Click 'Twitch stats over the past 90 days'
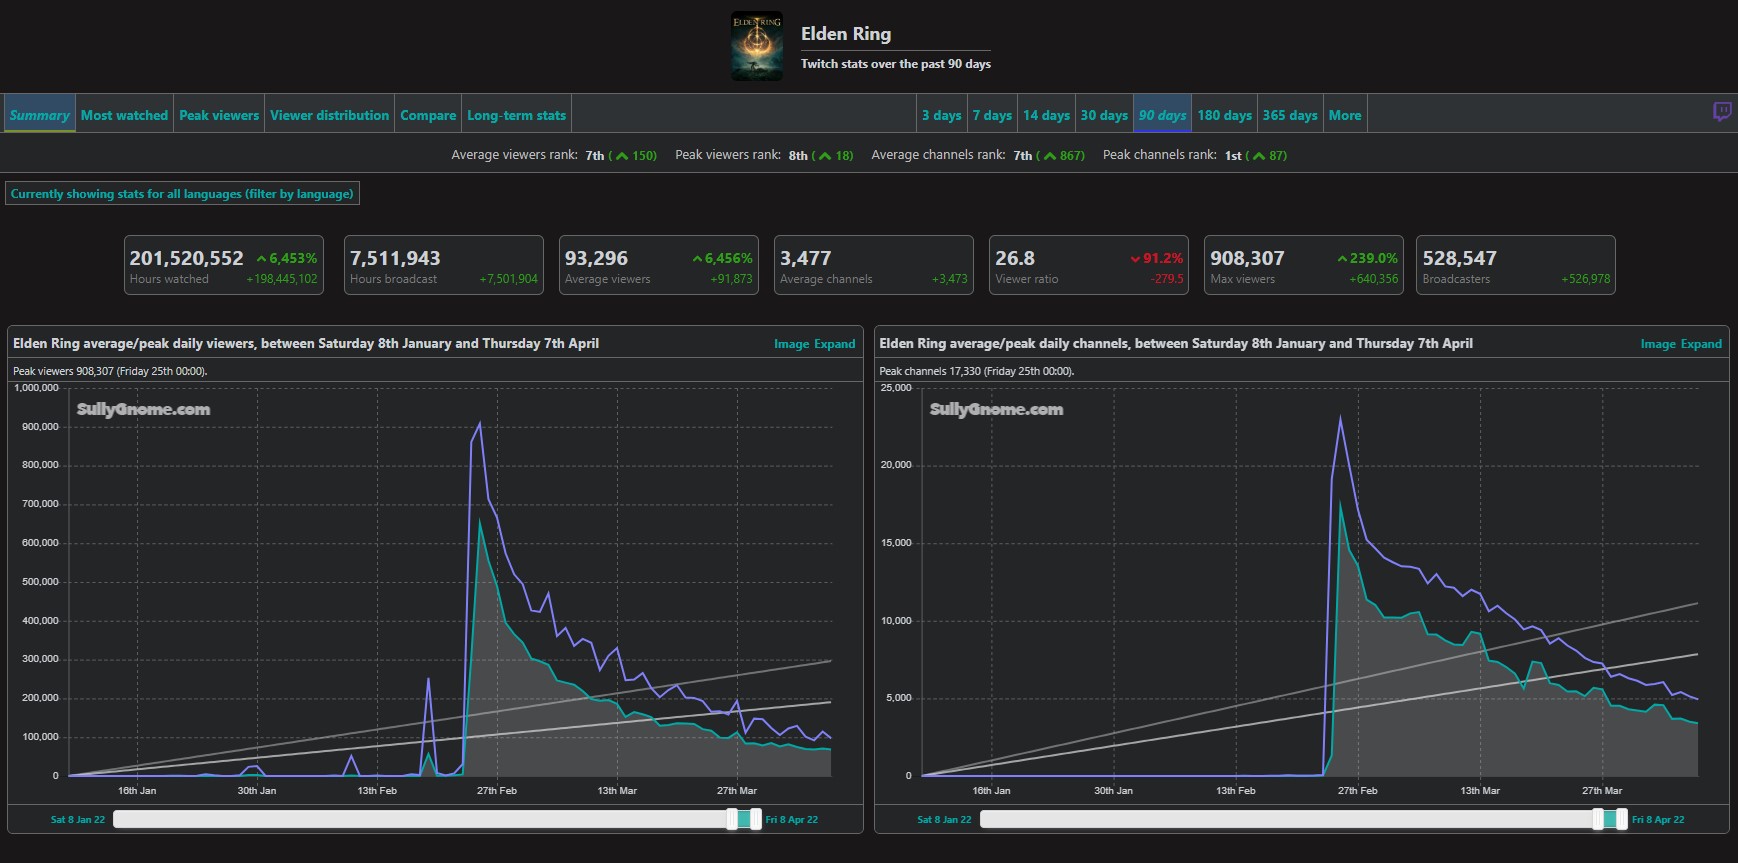This screenshot has height=863, width=1738. (x=896, y=64)
